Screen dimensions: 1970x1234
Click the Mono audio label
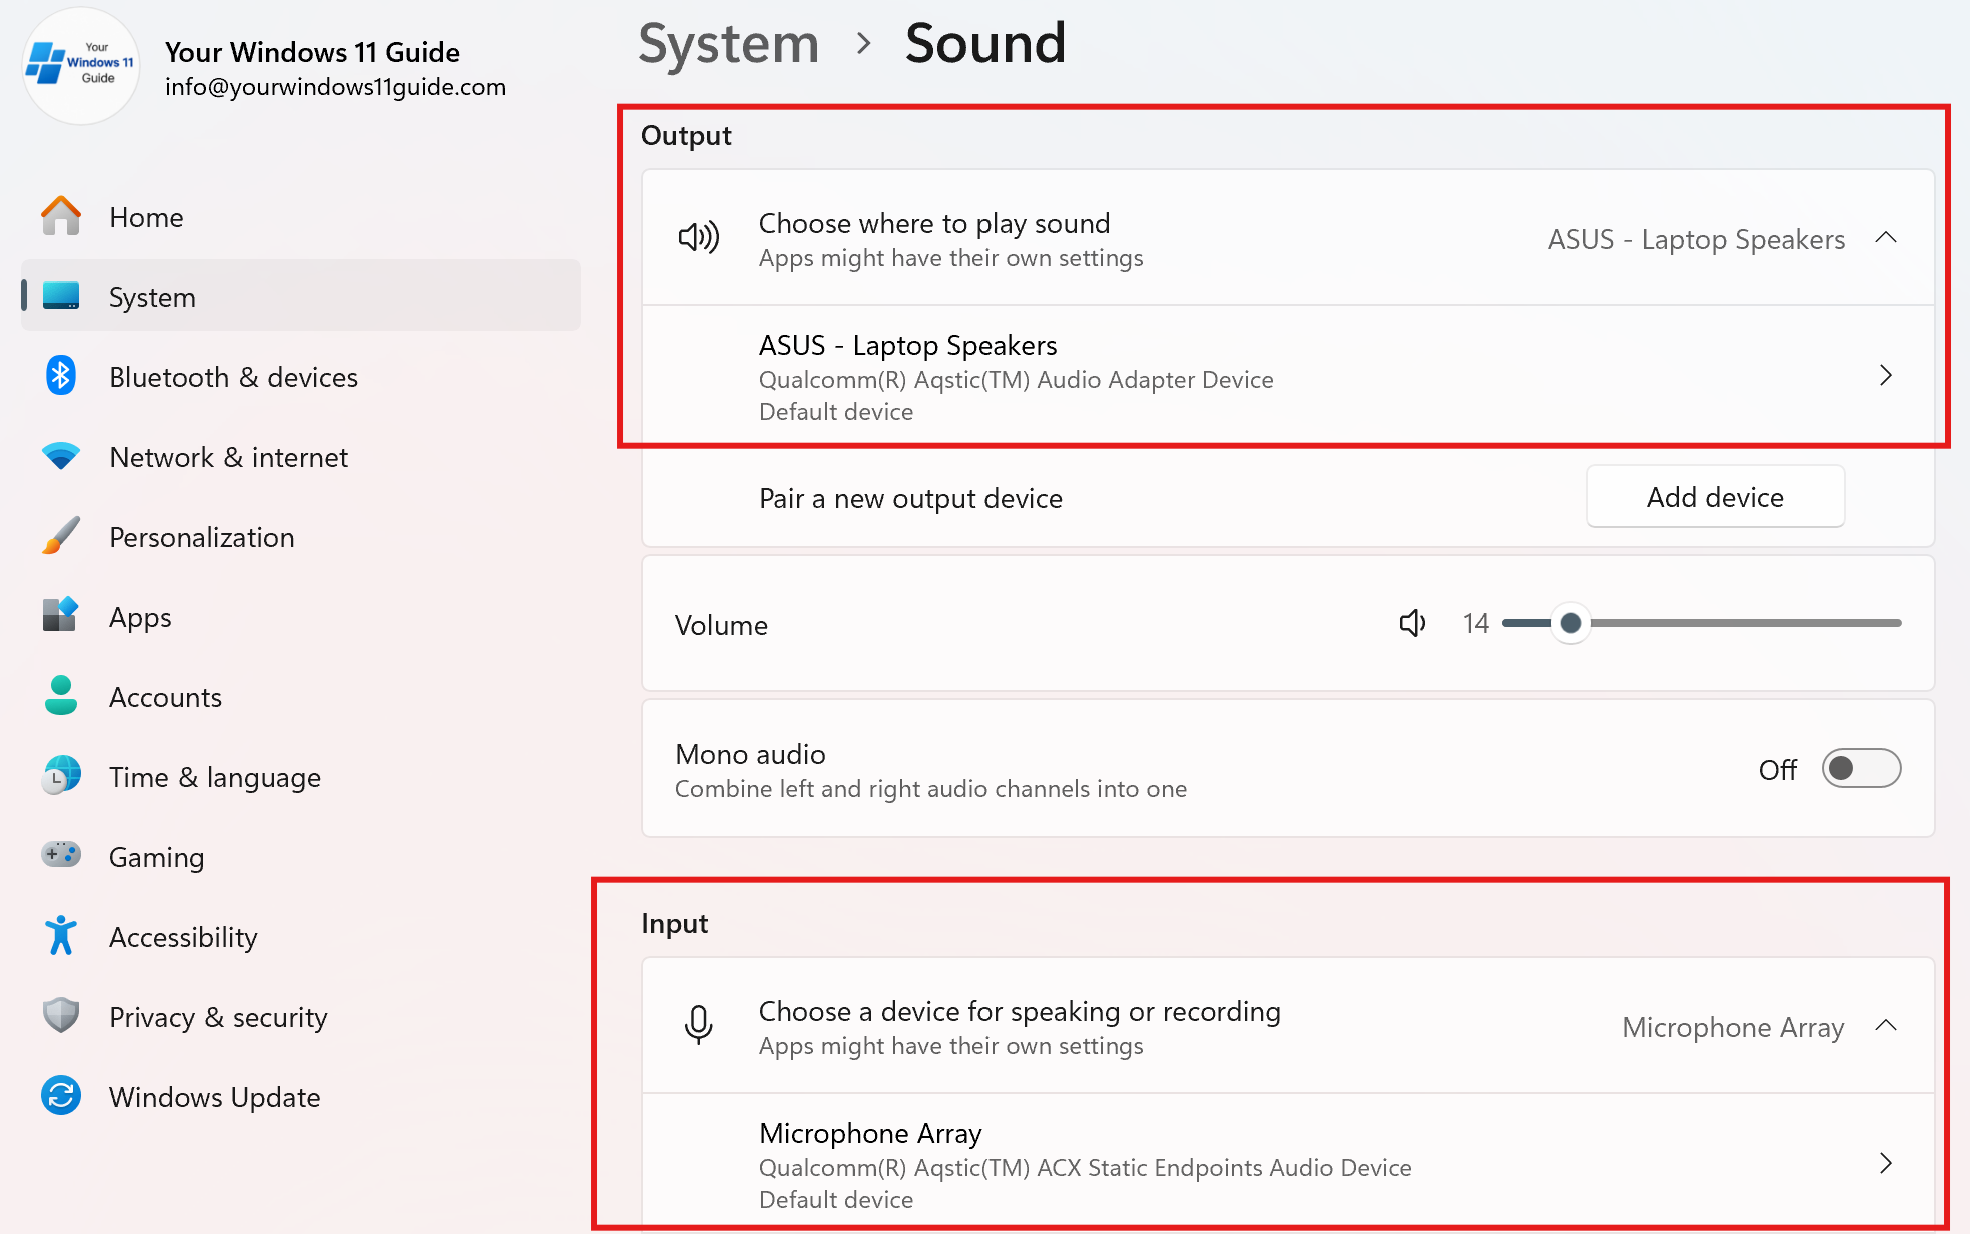coord(750,754)
